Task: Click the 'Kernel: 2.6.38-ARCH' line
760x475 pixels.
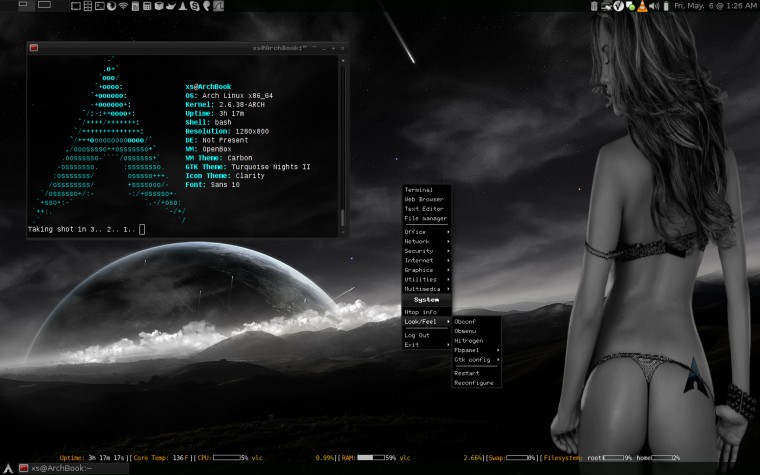Action: point(225,105)
